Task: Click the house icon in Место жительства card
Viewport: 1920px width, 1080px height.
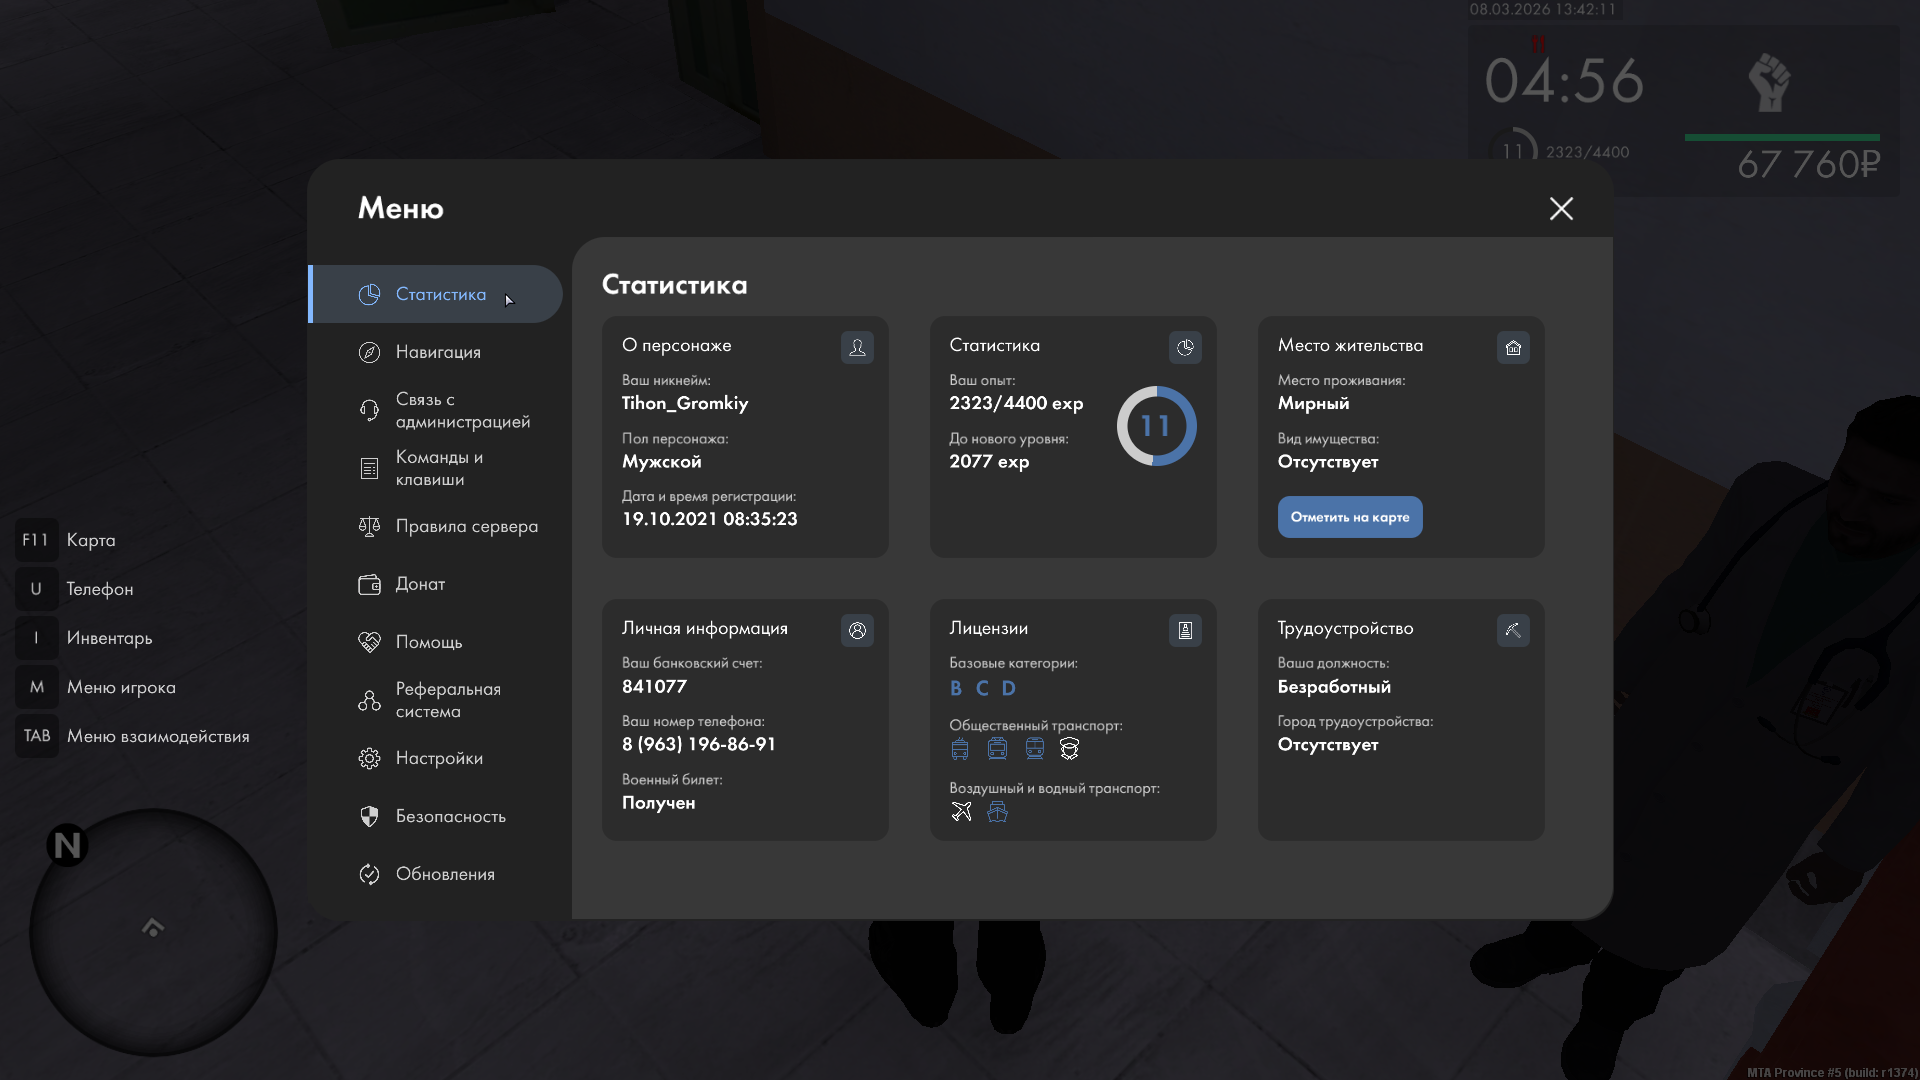Action: [1513, 347]
